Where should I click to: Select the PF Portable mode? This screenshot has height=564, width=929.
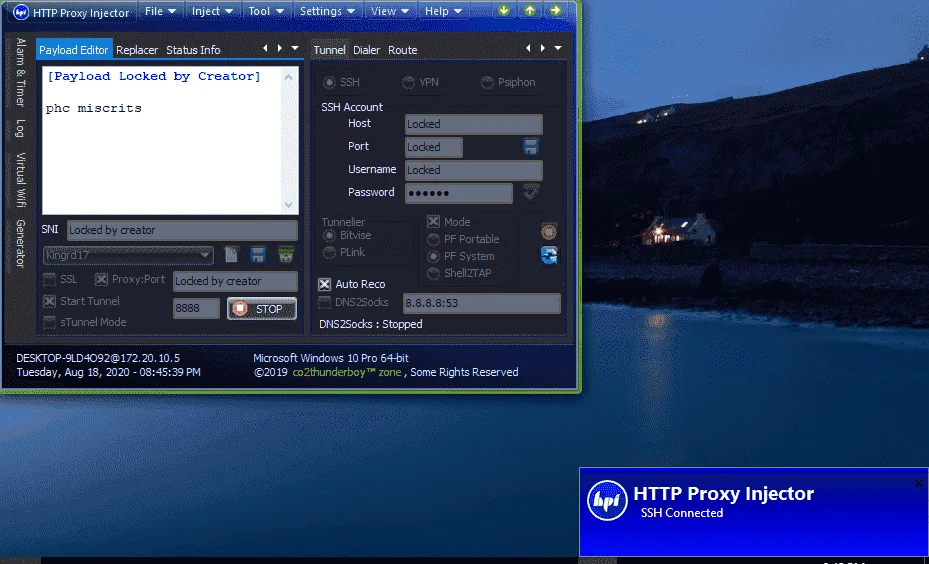[434, 239]
